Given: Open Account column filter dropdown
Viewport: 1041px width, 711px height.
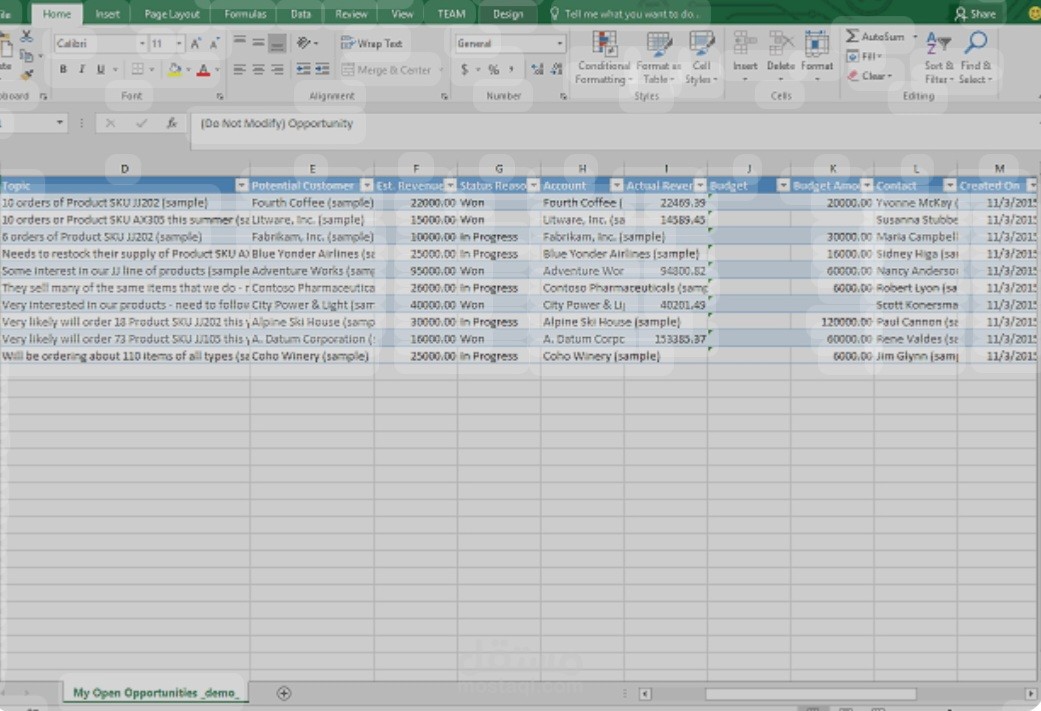Looking at the screenshot, I should tap(616, 186).
